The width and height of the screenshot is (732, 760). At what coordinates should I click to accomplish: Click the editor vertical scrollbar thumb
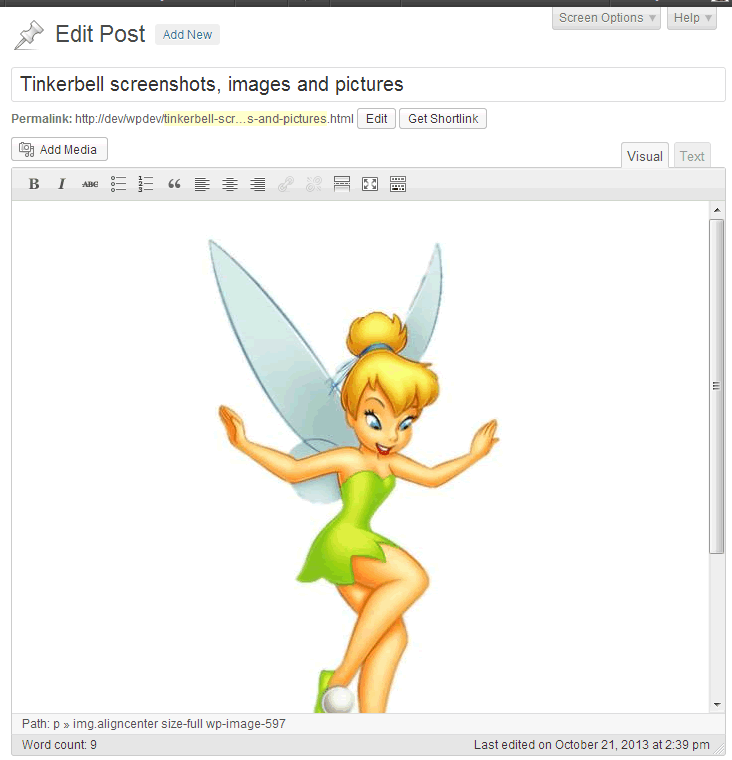[x=716, y=386]
